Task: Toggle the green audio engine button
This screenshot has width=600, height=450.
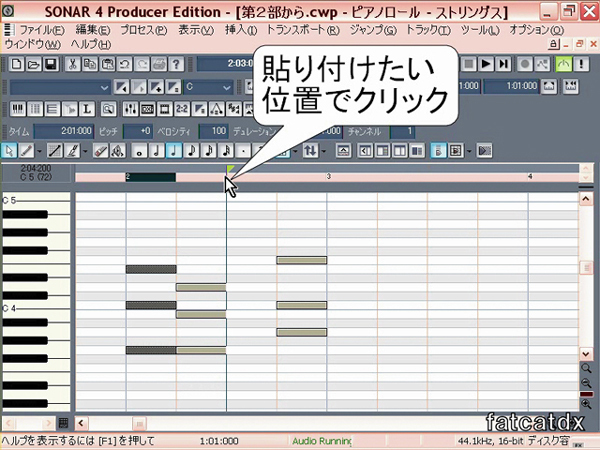Action: pos(564,64)
